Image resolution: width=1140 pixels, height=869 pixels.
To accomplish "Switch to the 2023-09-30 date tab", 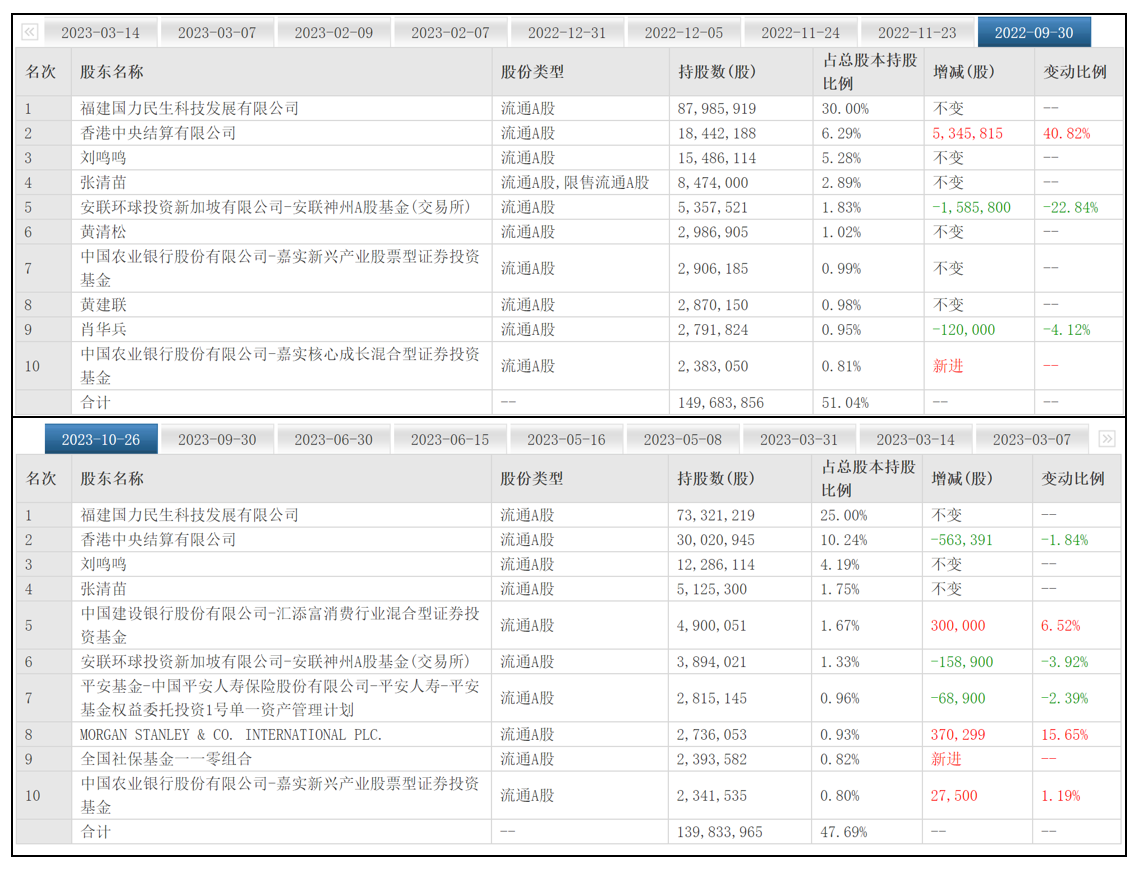I will click(217, 439).
